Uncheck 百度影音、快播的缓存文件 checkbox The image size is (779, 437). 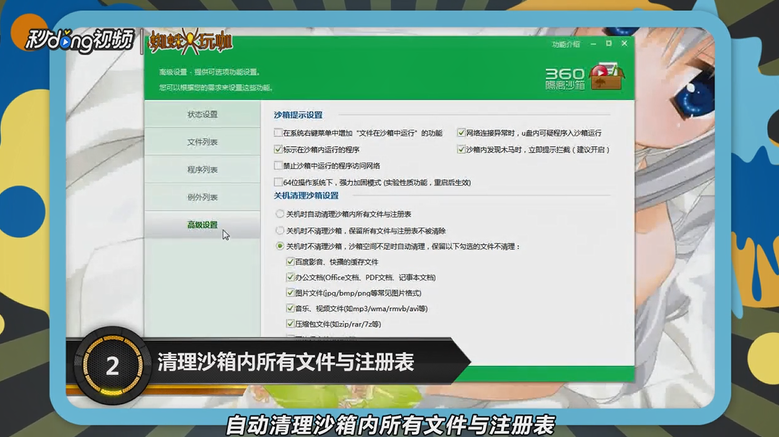coord(290,261)
